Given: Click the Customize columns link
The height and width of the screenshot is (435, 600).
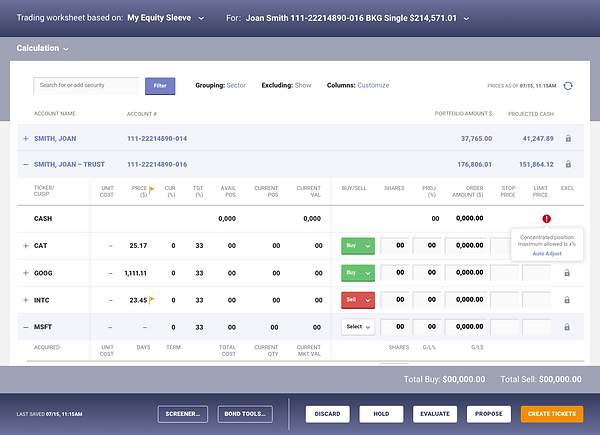Looking at the screenshot, I should tap(373, 85).
